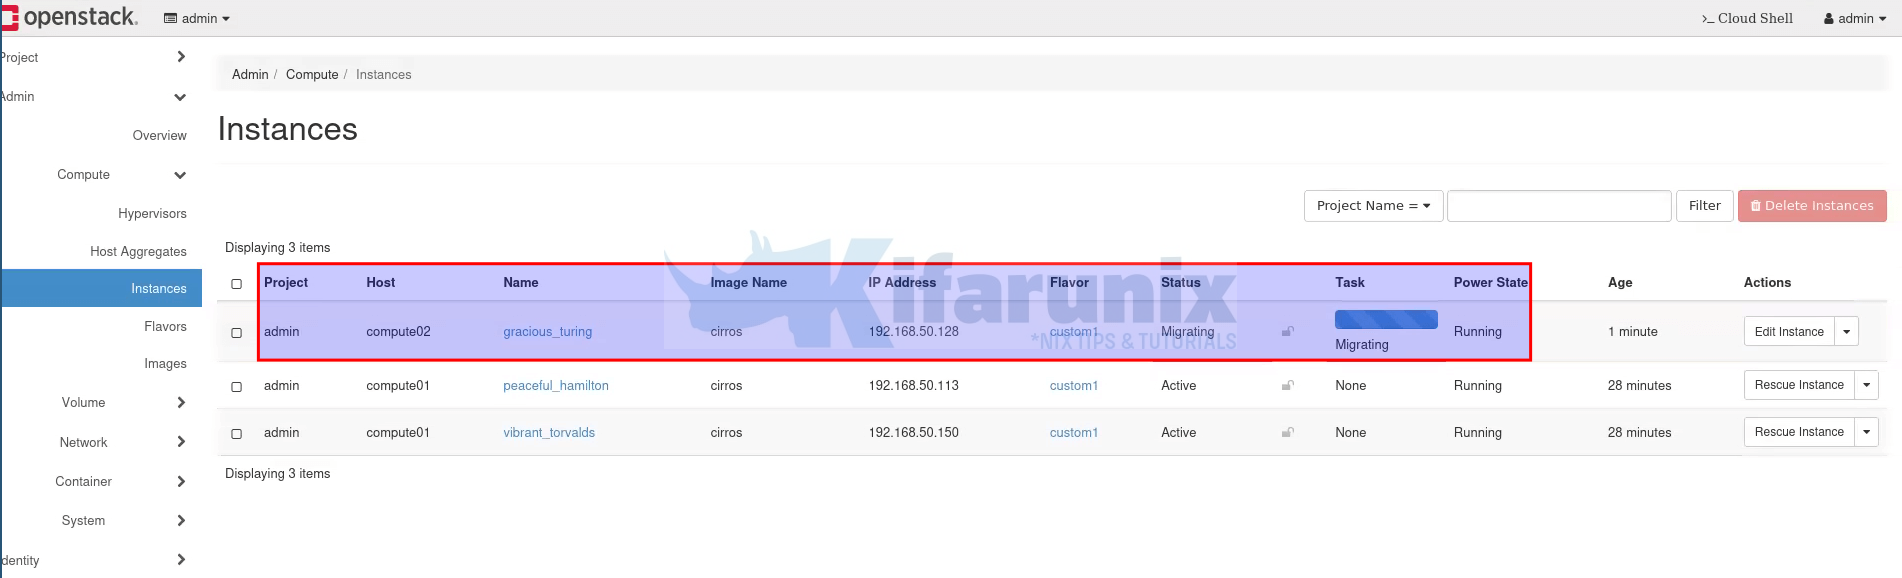1902x578 pixels.
Task: Check the peaceful_hamilton row checkbox
Action: (237, 387)
